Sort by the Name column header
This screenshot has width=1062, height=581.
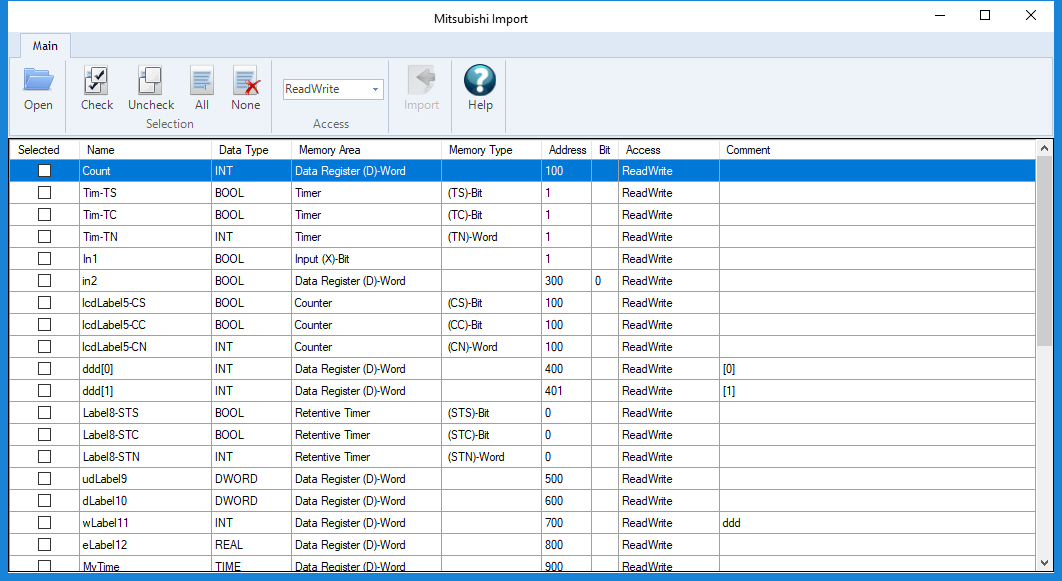[145, 150]
